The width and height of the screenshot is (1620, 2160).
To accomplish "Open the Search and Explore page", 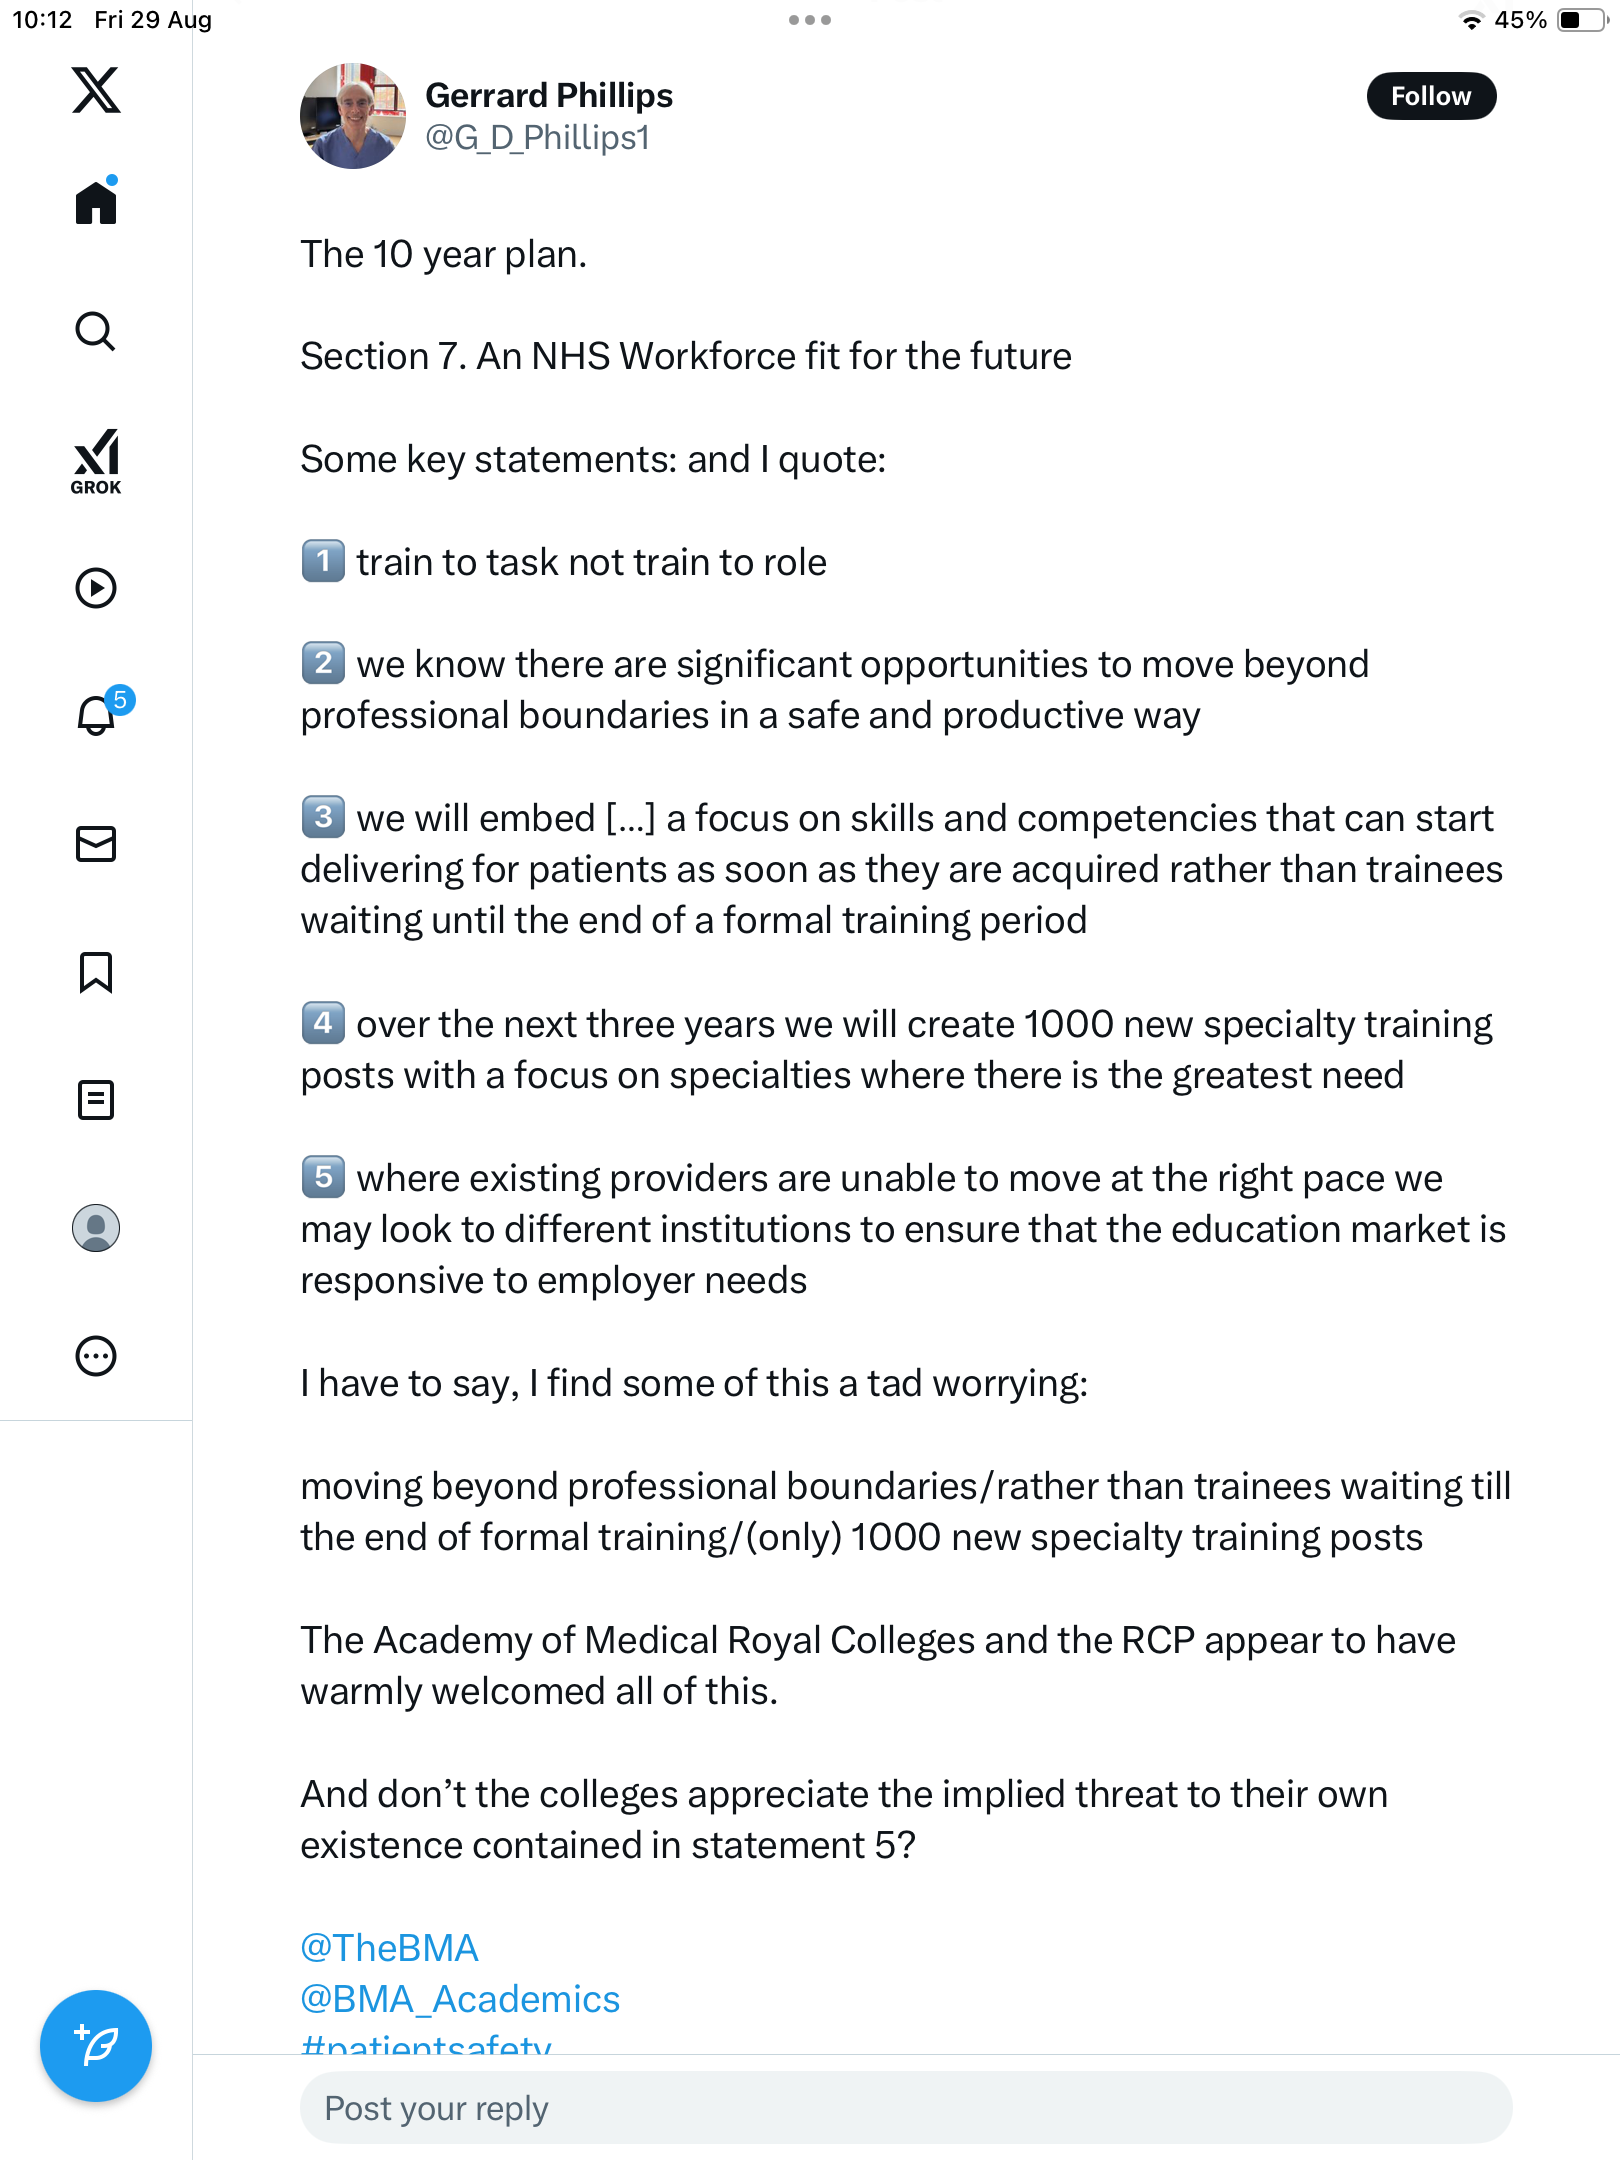I will (96, 331).
